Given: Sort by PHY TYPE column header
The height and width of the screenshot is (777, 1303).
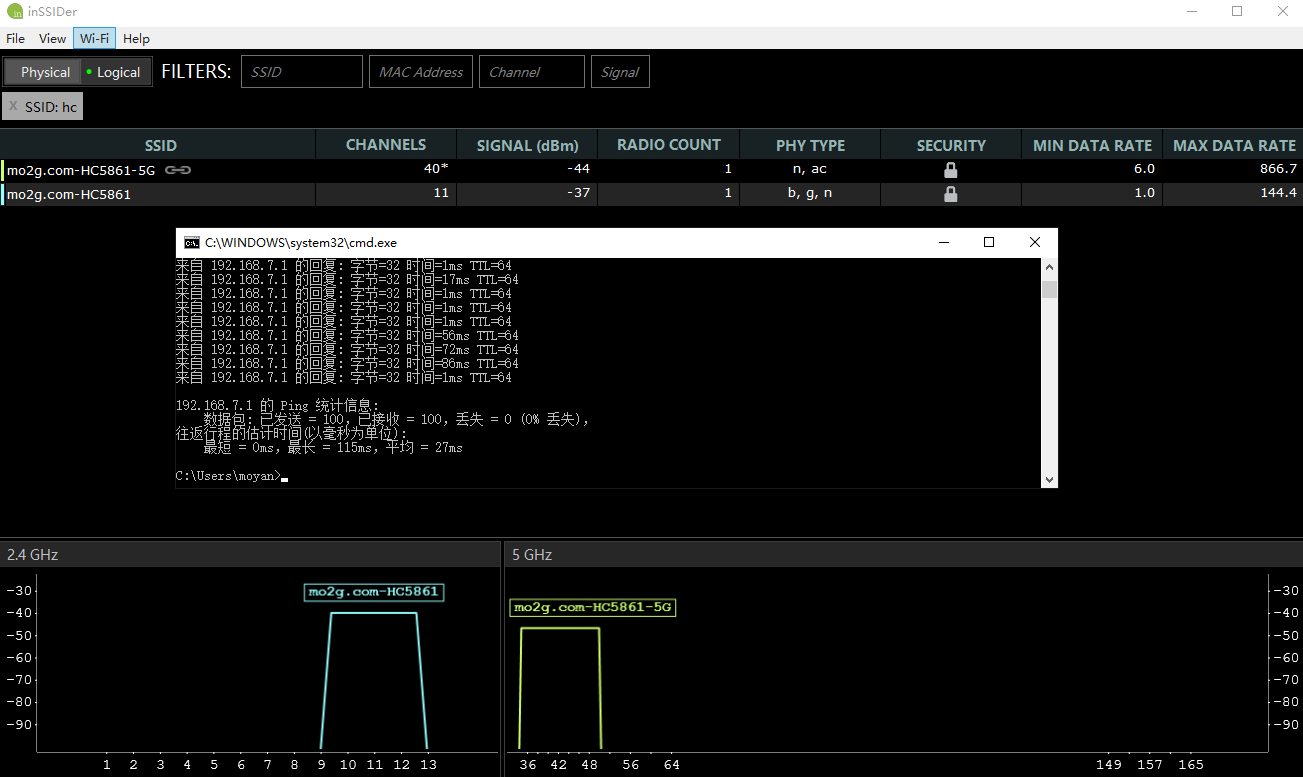Looking at the screenshot, I should [x=810, y=145].
